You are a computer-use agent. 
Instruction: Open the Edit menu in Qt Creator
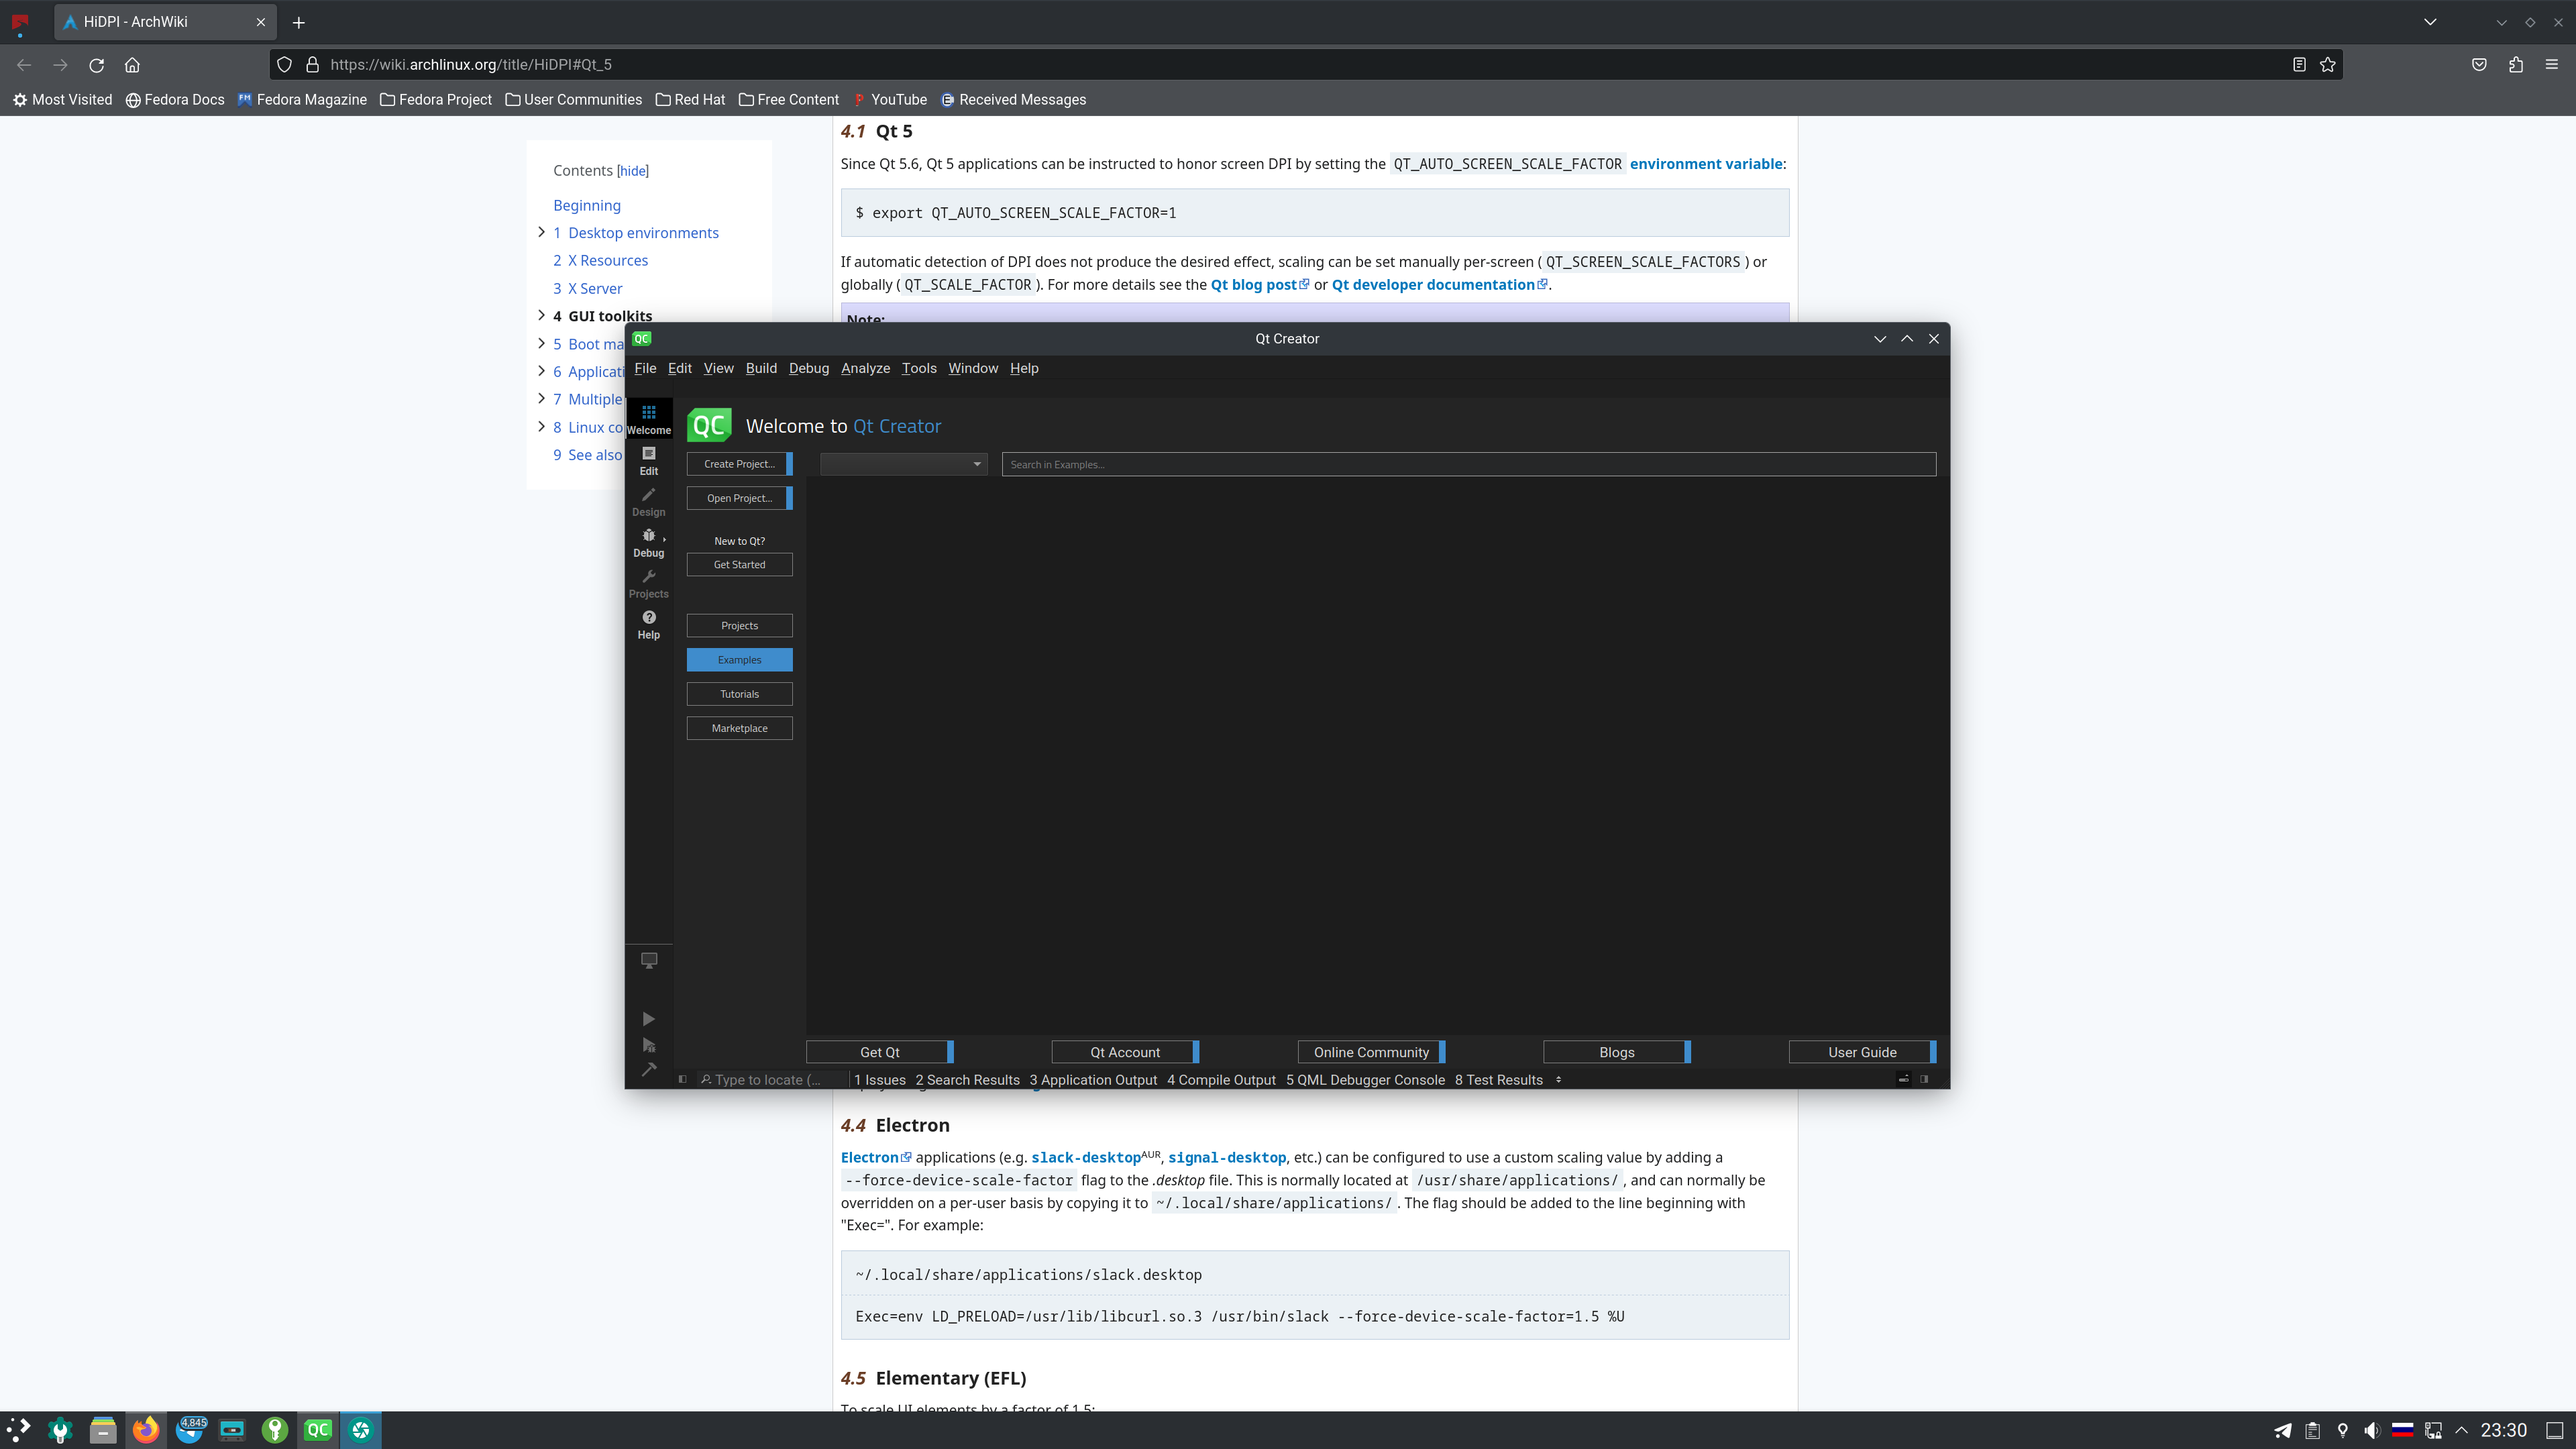679,368
